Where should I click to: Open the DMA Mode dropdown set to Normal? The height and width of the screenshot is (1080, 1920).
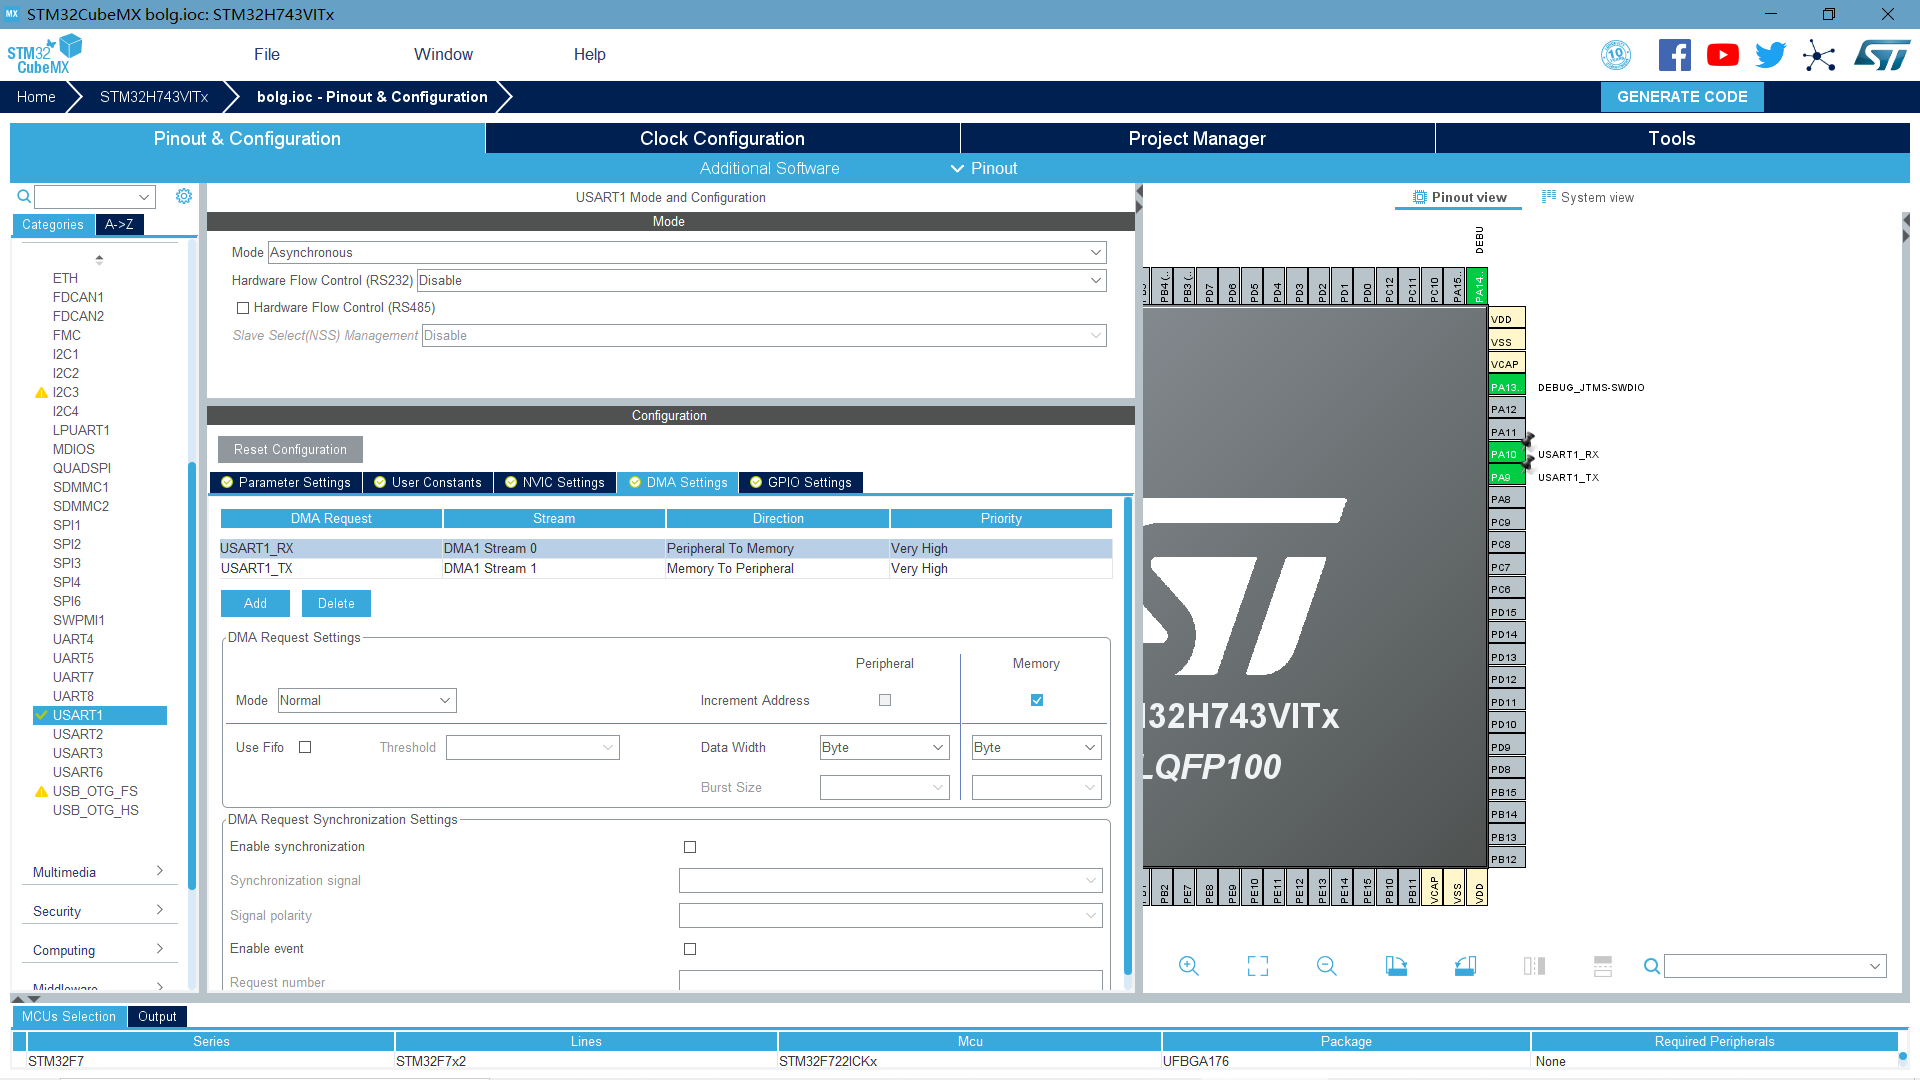pos(367,700)
